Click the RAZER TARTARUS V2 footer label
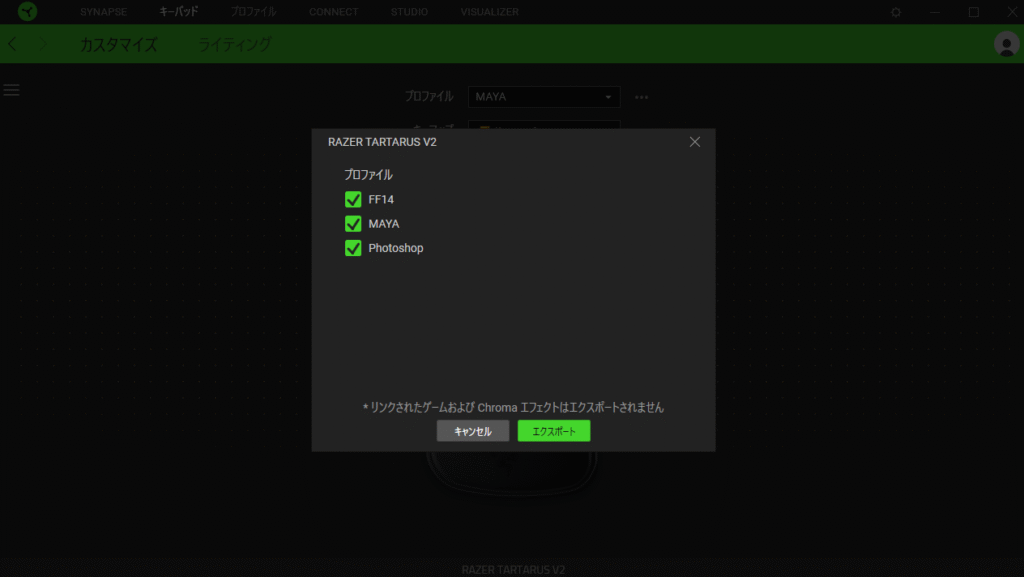This screenshot has height=577, width=1024. [x=513, y=570]
